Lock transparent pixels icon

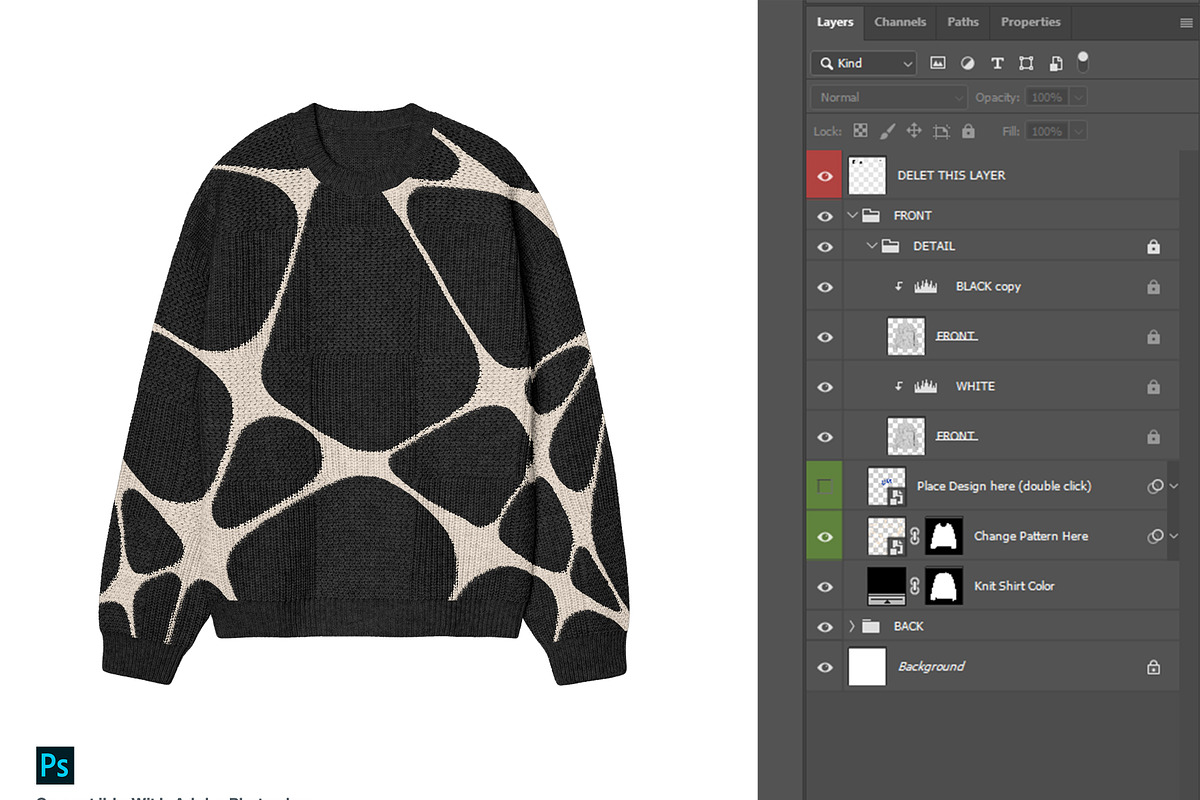coord(861,131)
